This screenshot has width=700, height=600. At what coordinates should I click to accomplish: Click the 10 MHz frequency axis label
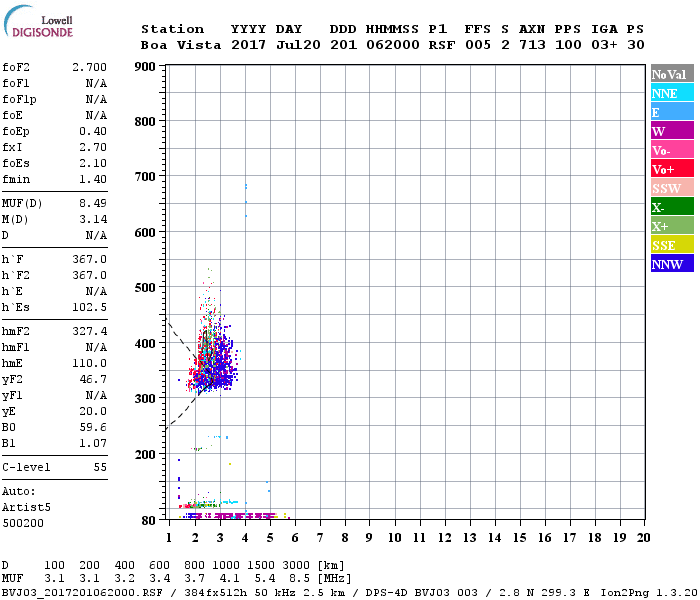(x=394, y=538)
